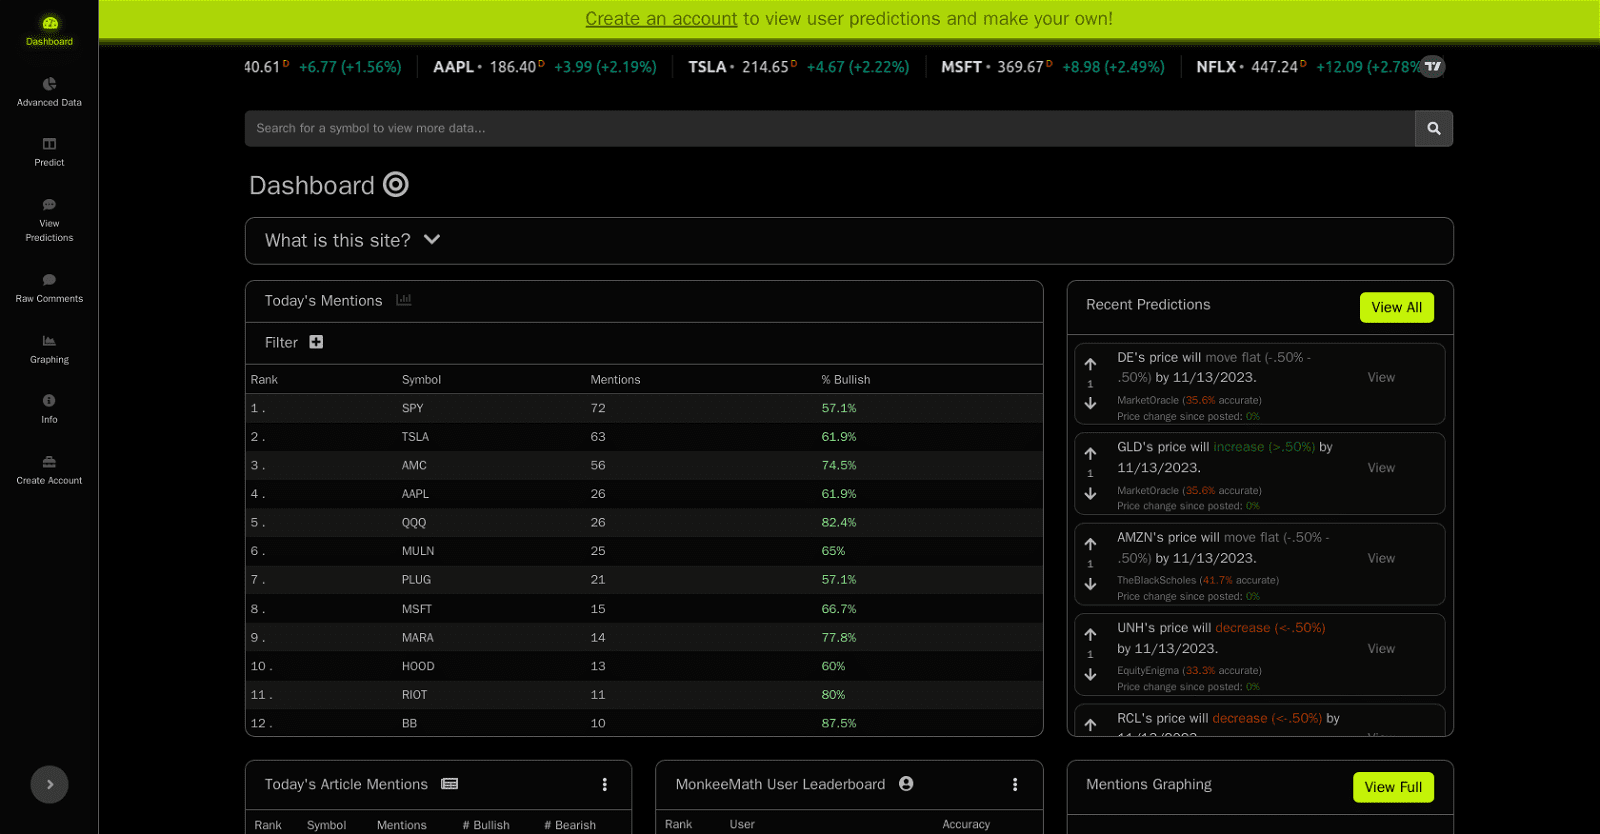
Task: Click MULN in mentions table
Action: coord(418,552)
